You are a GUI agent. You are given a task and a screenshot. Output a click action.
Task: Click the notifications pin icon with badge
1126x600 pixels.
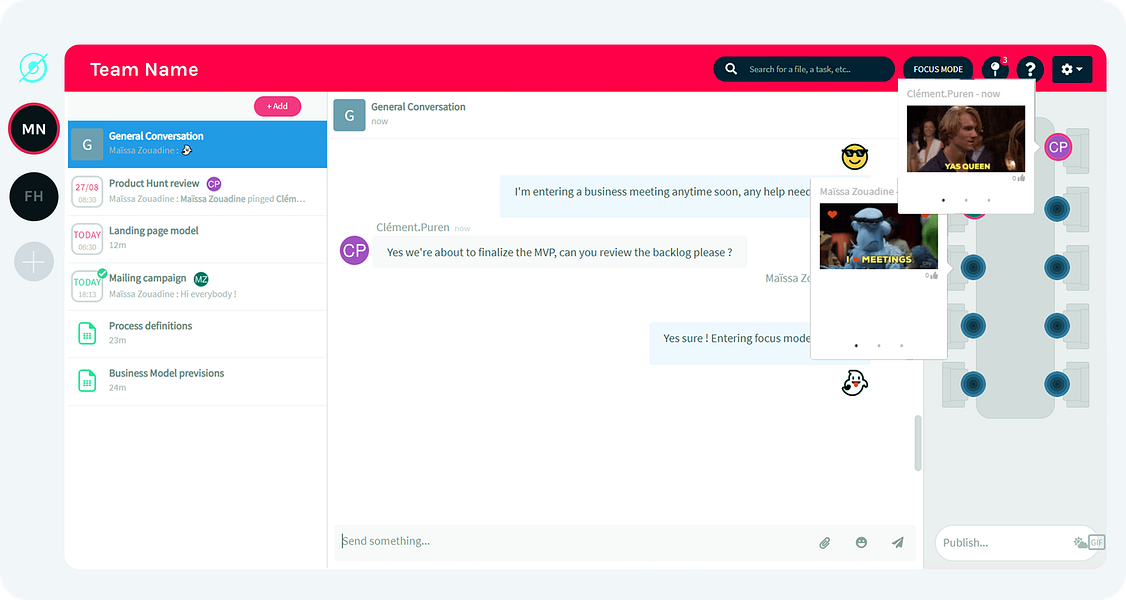point(995,69)
